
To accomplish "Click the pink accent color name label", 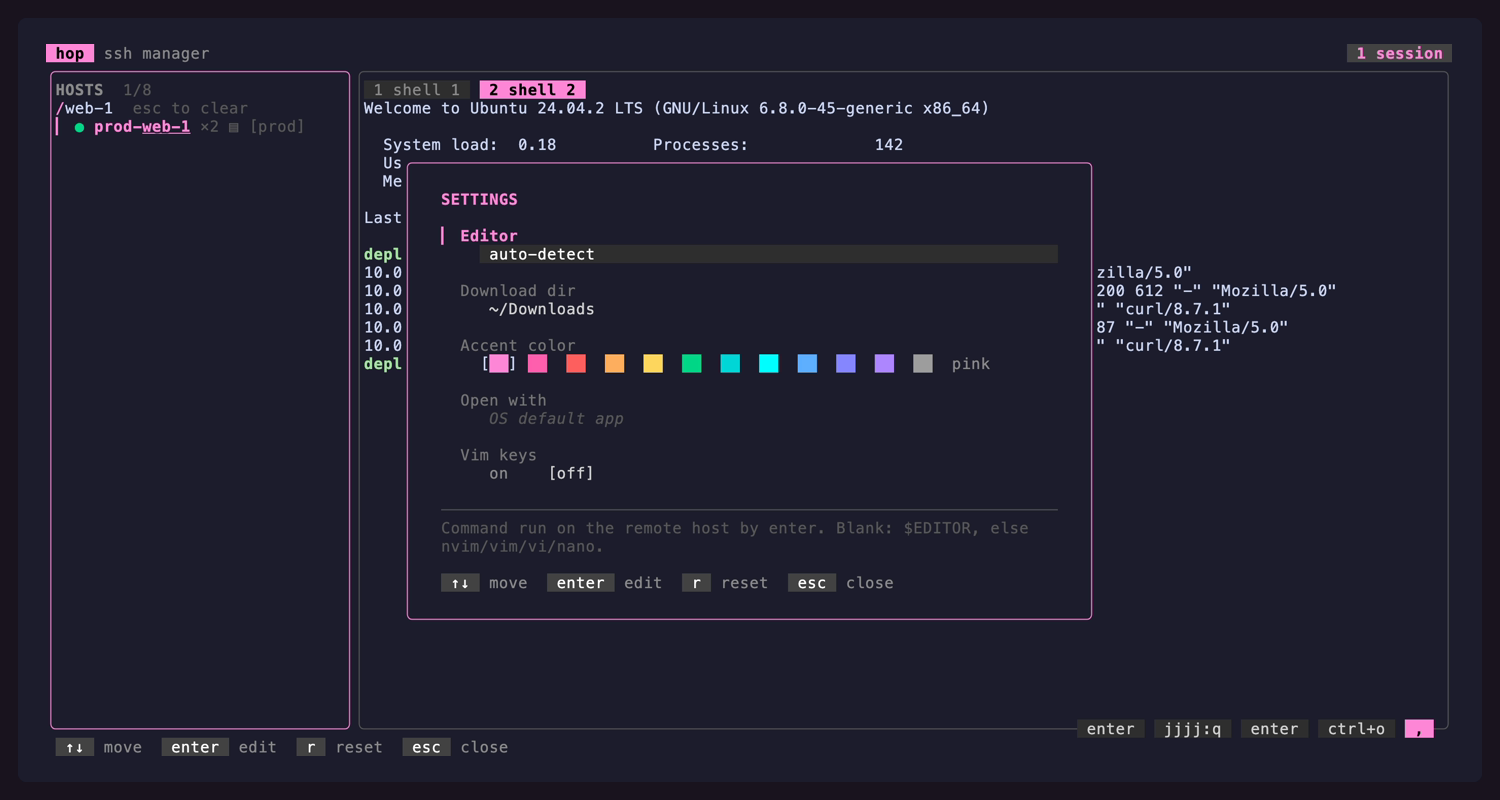I will (971, 364).
